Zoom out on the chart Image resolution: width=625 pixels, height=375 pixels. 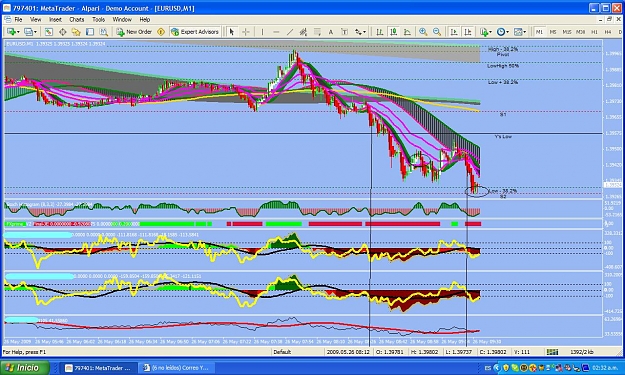coord(437,32)
